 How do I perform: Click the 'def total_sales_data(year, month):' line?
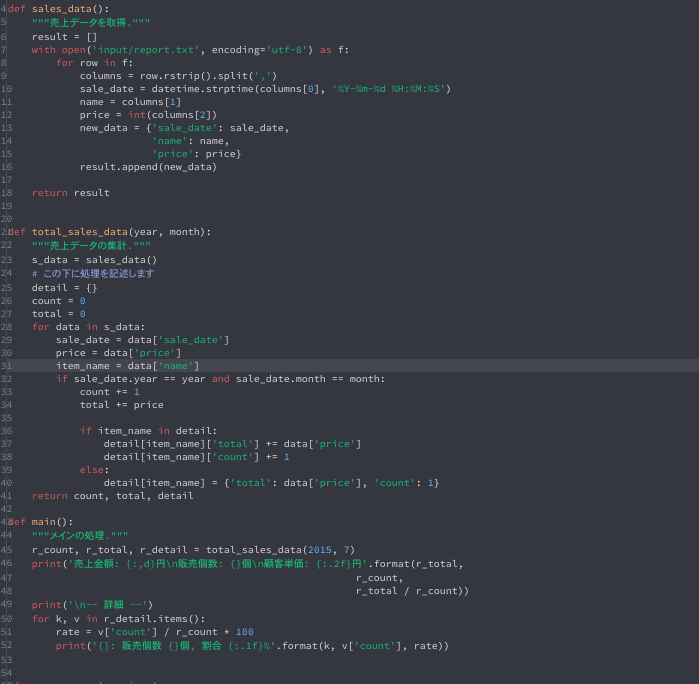tap(109, 232)
